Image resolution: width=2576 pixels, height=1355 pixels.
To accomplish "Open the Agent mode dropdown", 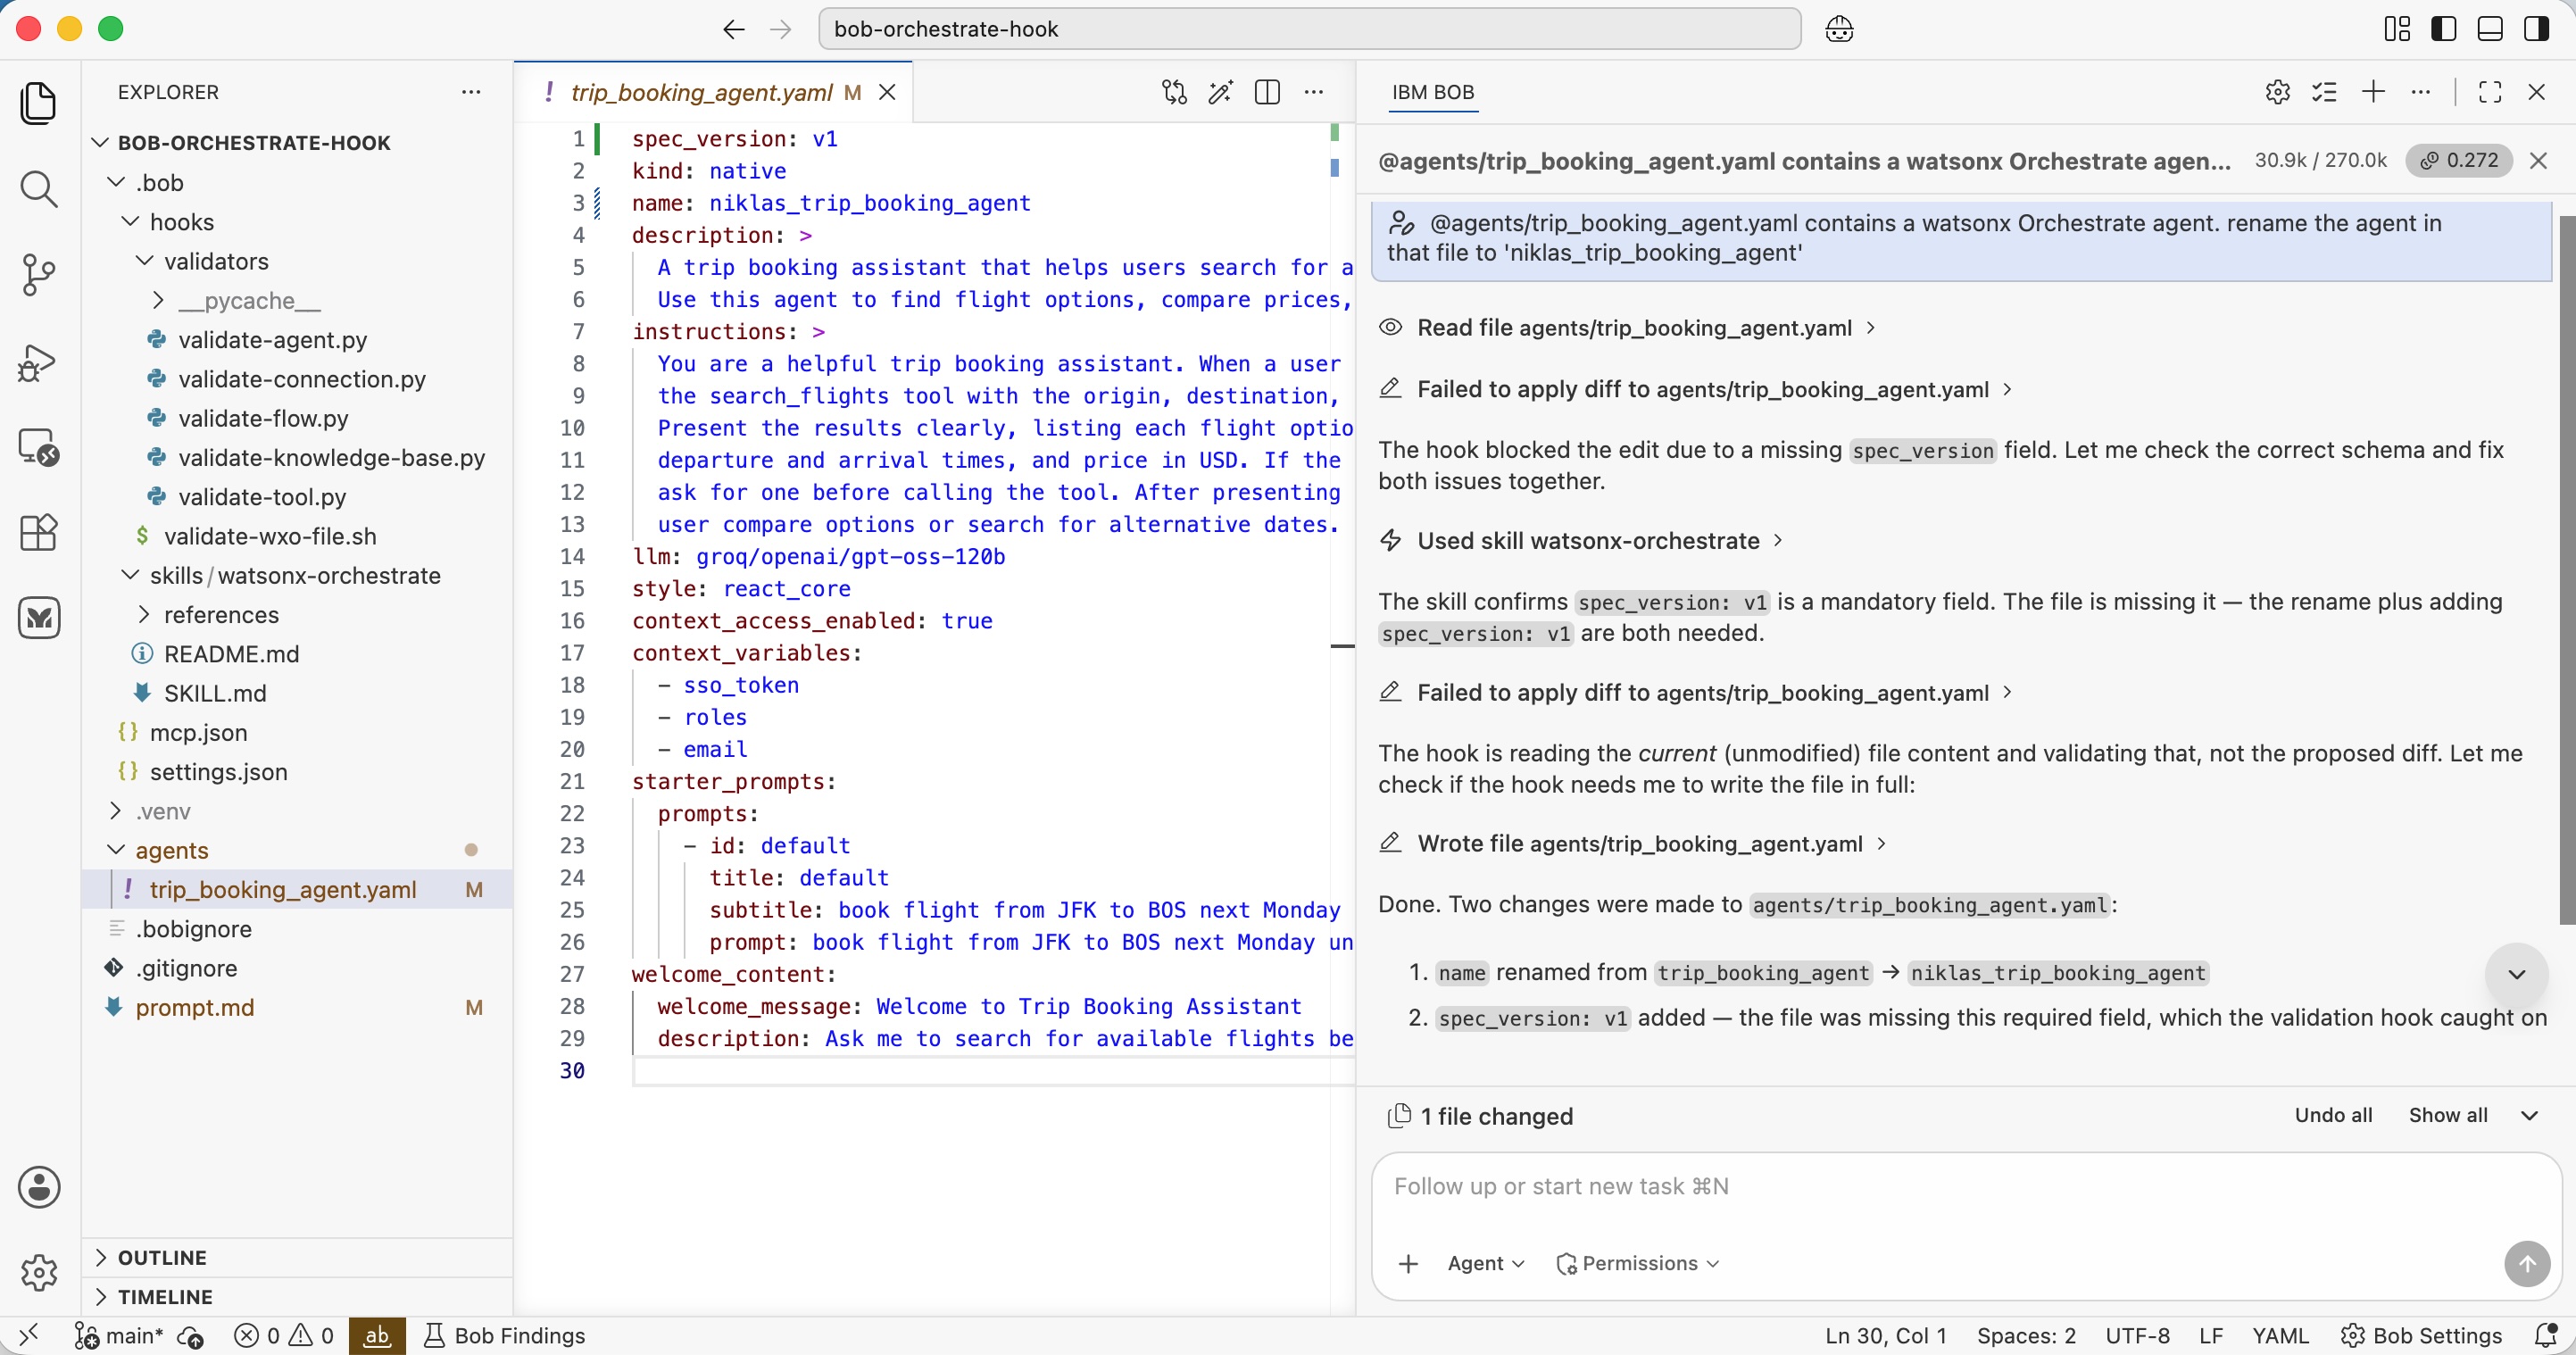I will 1486,1263.
